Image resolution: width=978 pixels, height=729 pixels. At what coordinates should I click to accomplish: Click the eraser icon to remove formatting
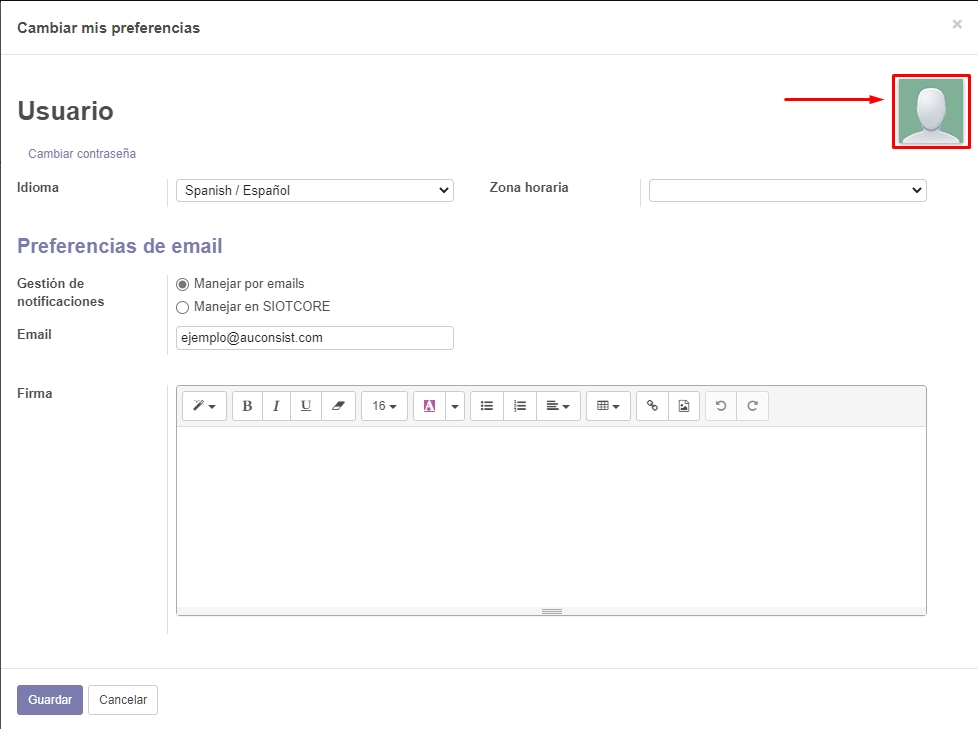(x=337, y=406)
